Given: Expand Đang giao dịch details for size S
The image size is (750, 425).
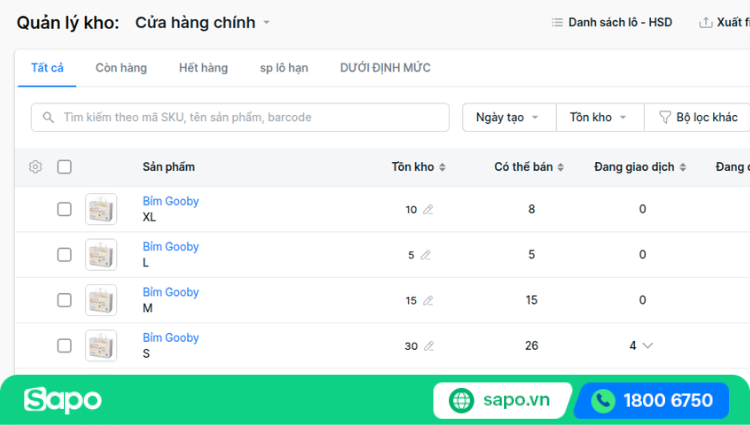Looking at the screenshot, I should [648, 346].
